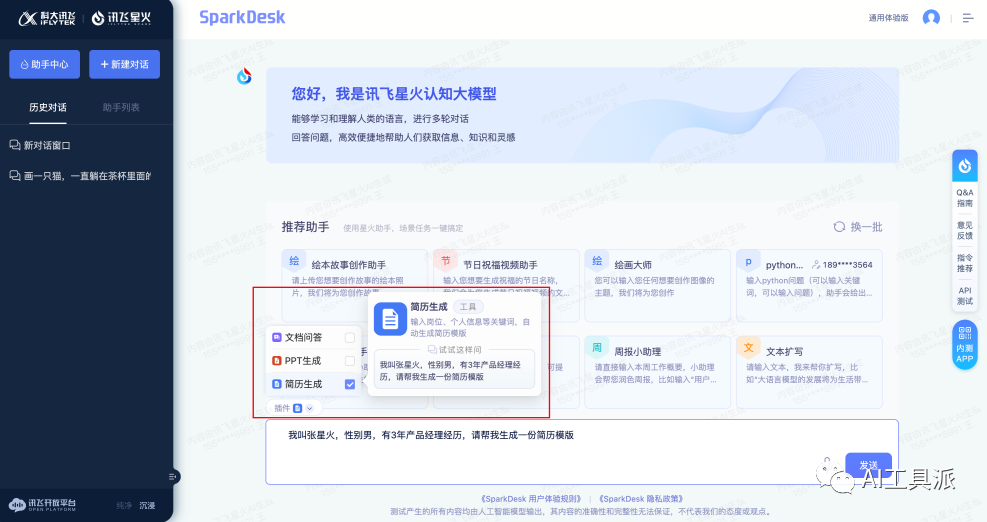Click the Spark flame avatar beside greeting
The image size is (987, 522).
tap(244, 76)
